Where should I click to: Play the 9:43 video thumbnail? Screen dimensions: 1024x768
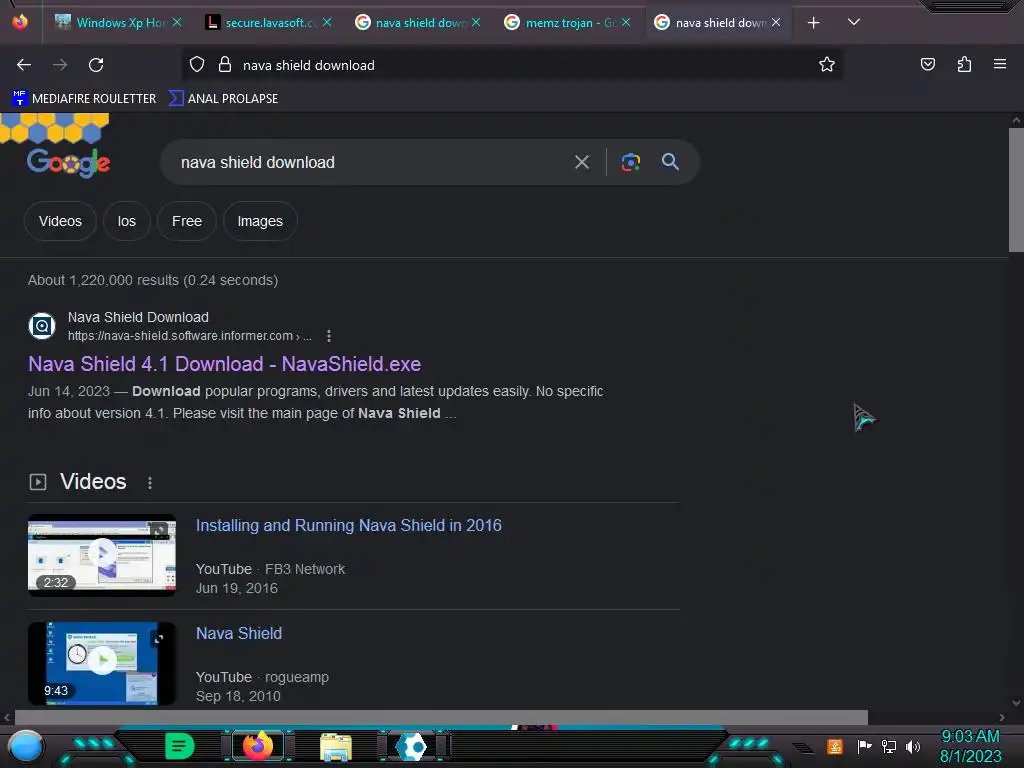[102, 663]
